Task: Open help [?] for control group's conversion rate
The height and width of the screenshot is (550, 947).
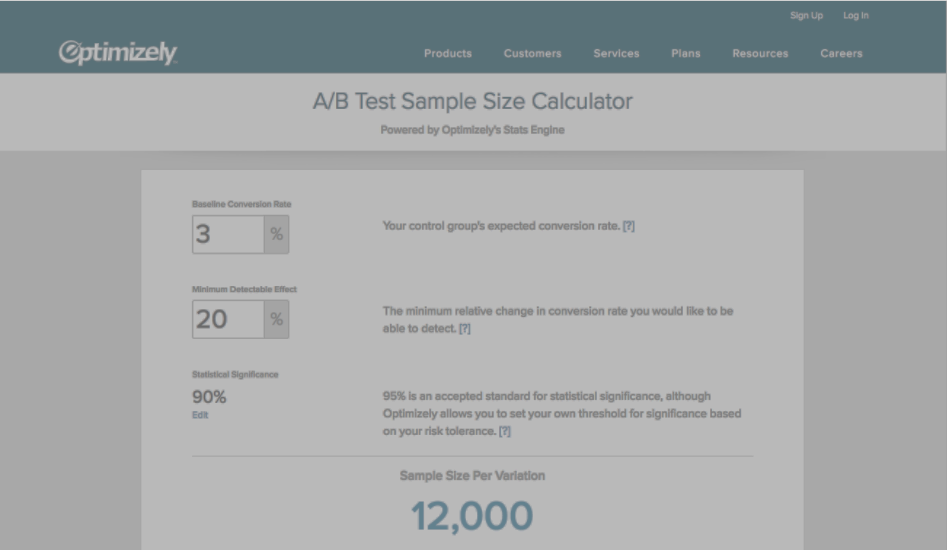Action: [x=629, y=226]
